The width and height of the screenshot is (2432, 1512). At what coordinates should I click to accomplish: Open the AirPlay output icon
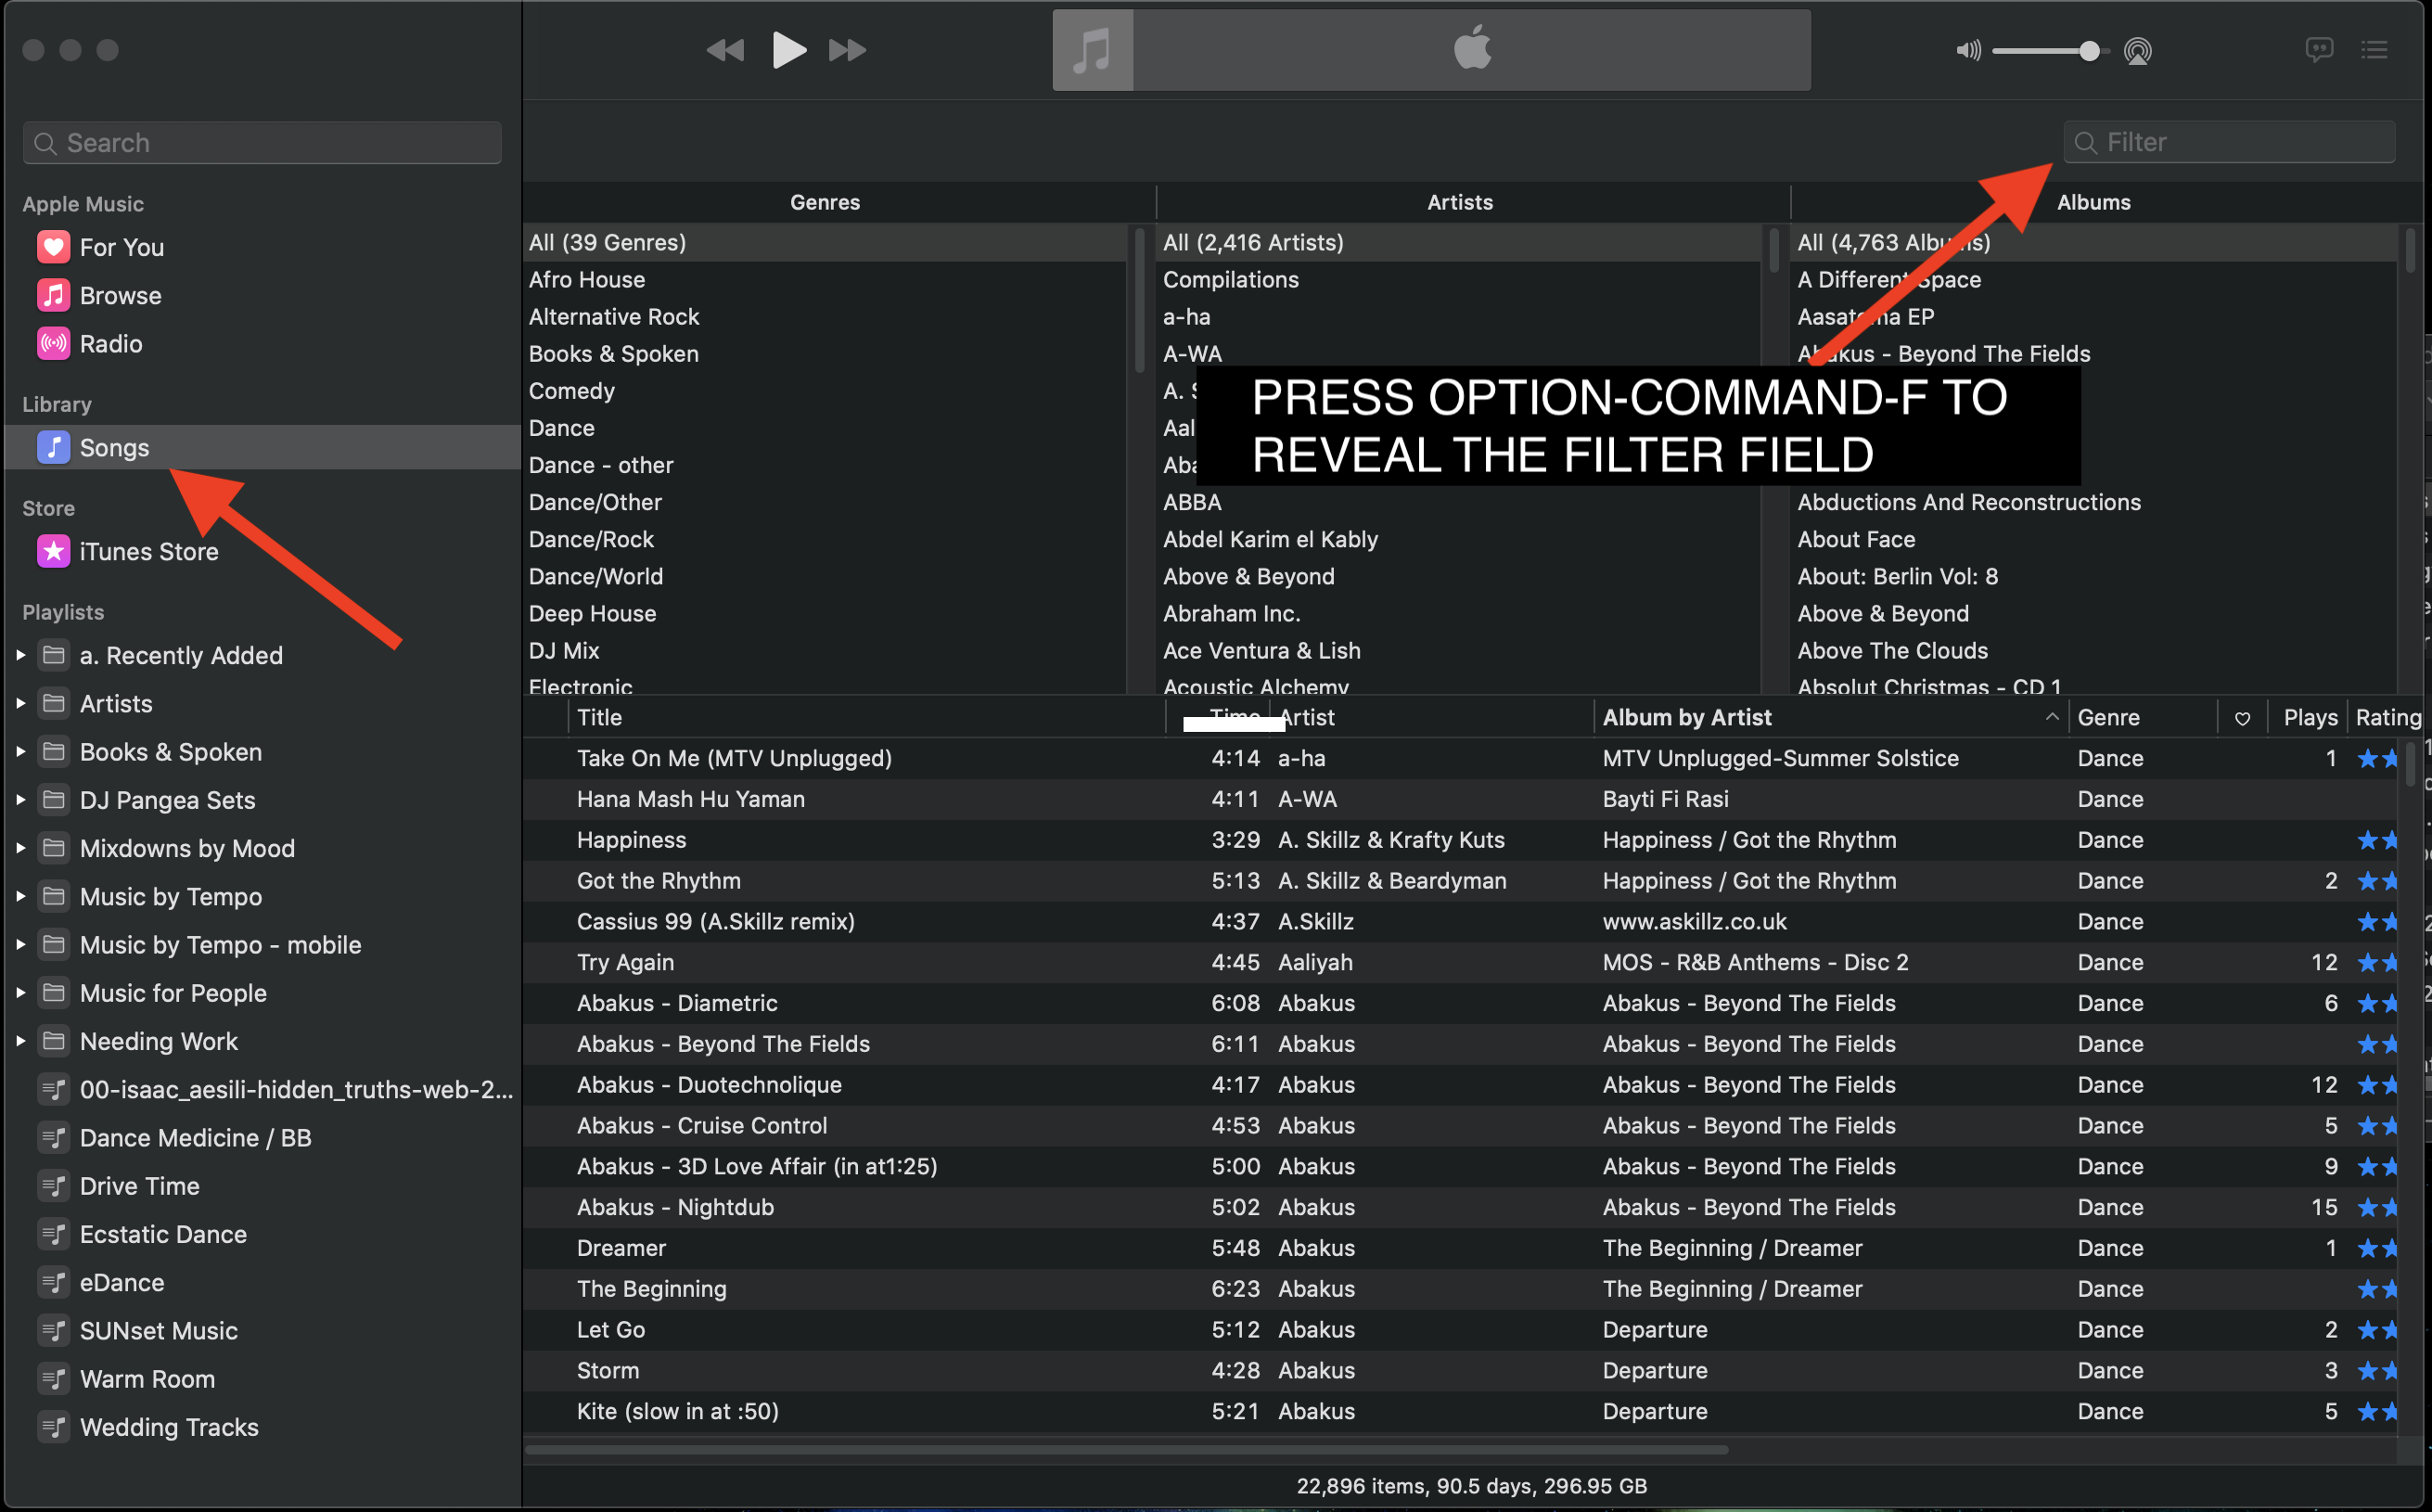click(x=2137, y=51)
